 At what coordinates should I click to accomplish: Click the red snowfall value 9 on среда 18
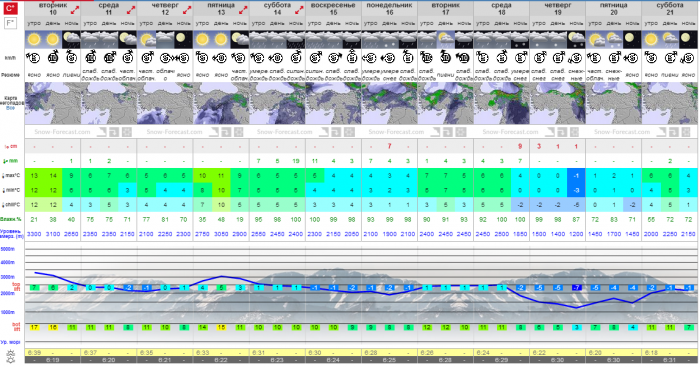tap(520, 146)
